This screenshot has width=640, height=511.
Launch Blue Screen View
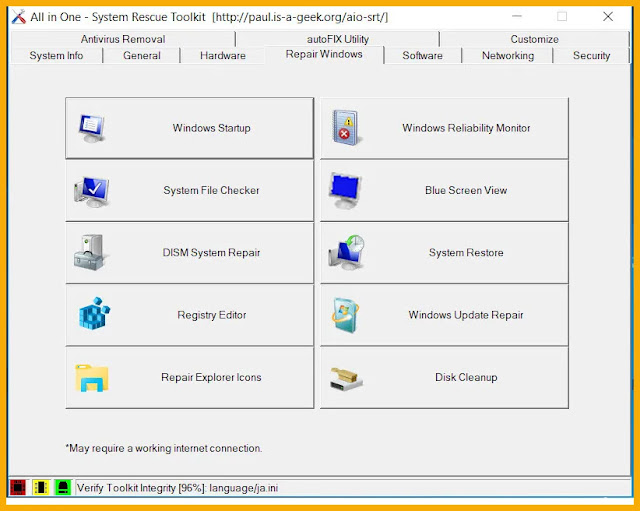click(444, 191)
